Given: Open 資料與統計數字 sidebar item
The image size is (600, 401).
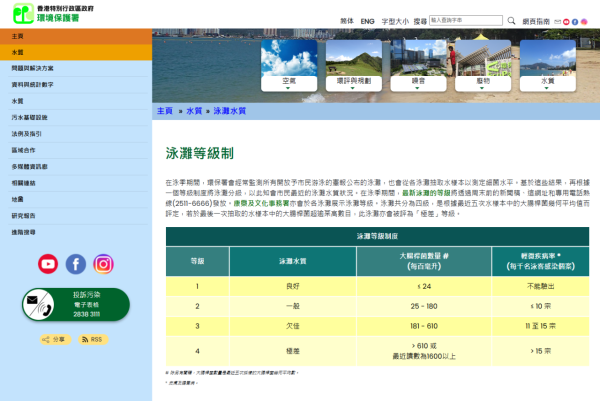Looking at the screenshot, I should click(x=76, y=85).
